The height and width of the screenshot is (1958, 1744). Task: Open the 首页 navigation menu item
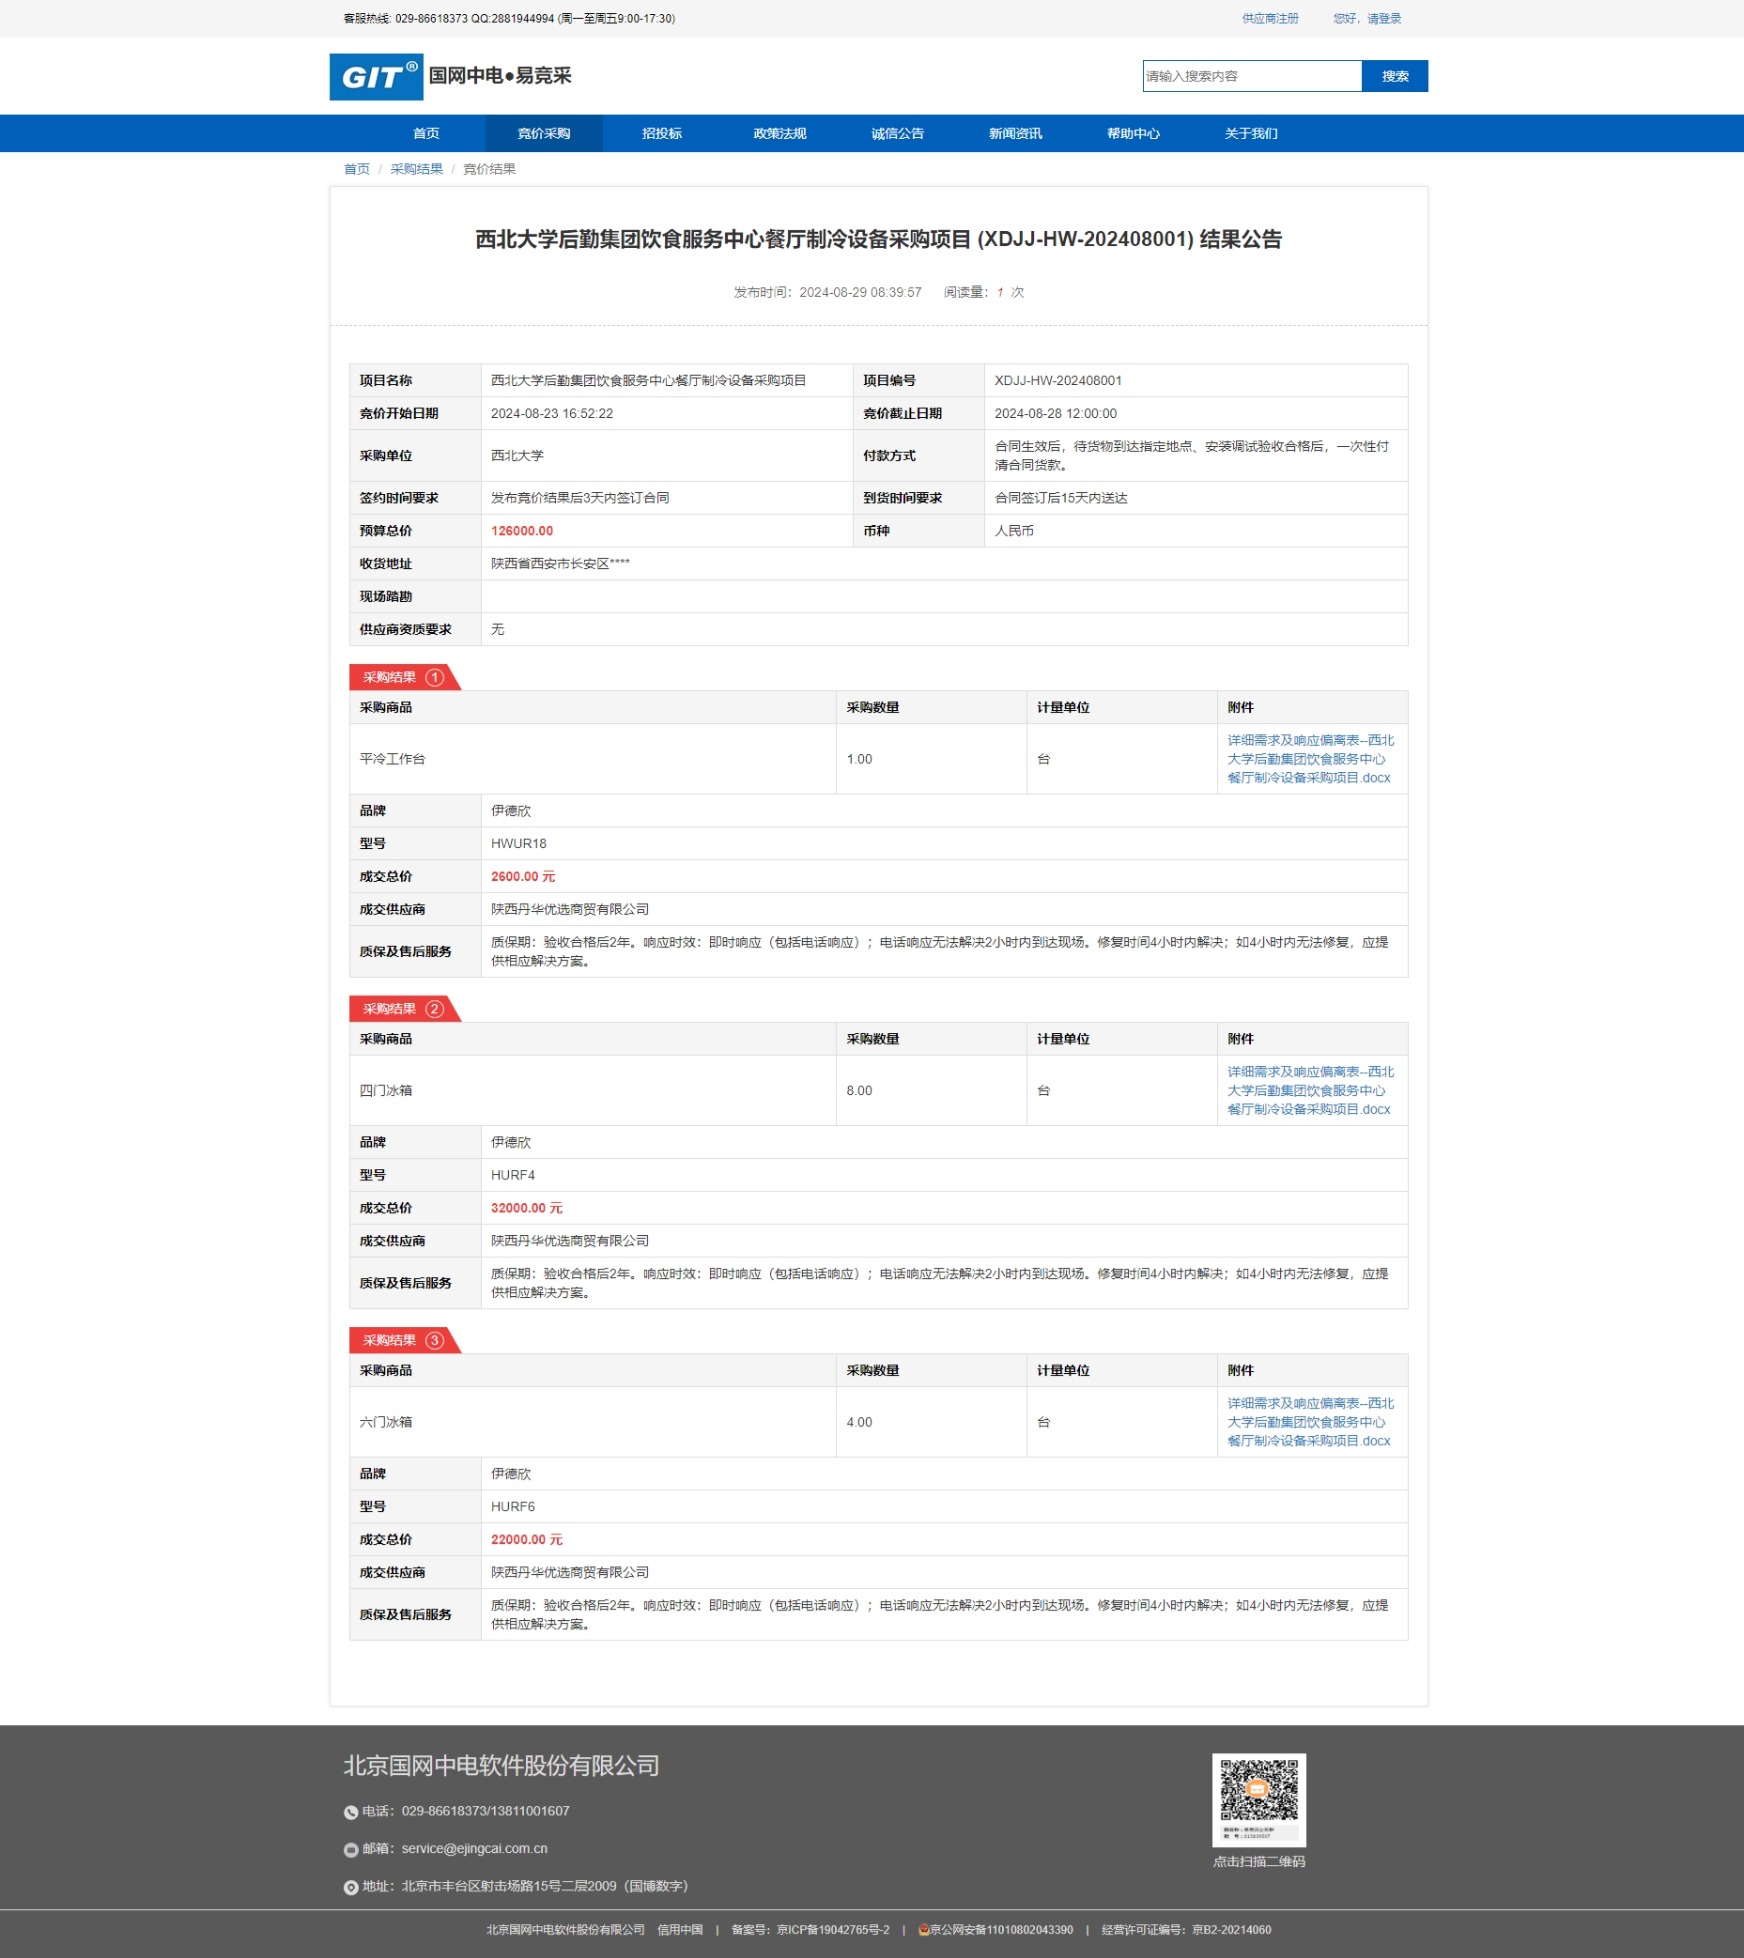tap(426, 134)
